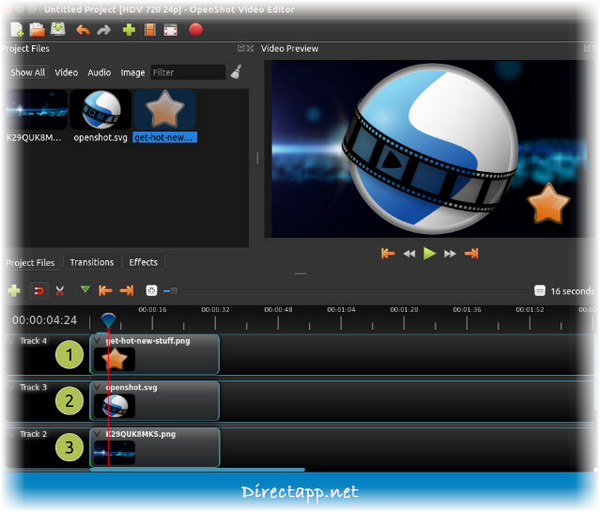600x512 pixels.
Task: Click the 00:01:04 mark on timeline ruler
Action: pos(341,310)
